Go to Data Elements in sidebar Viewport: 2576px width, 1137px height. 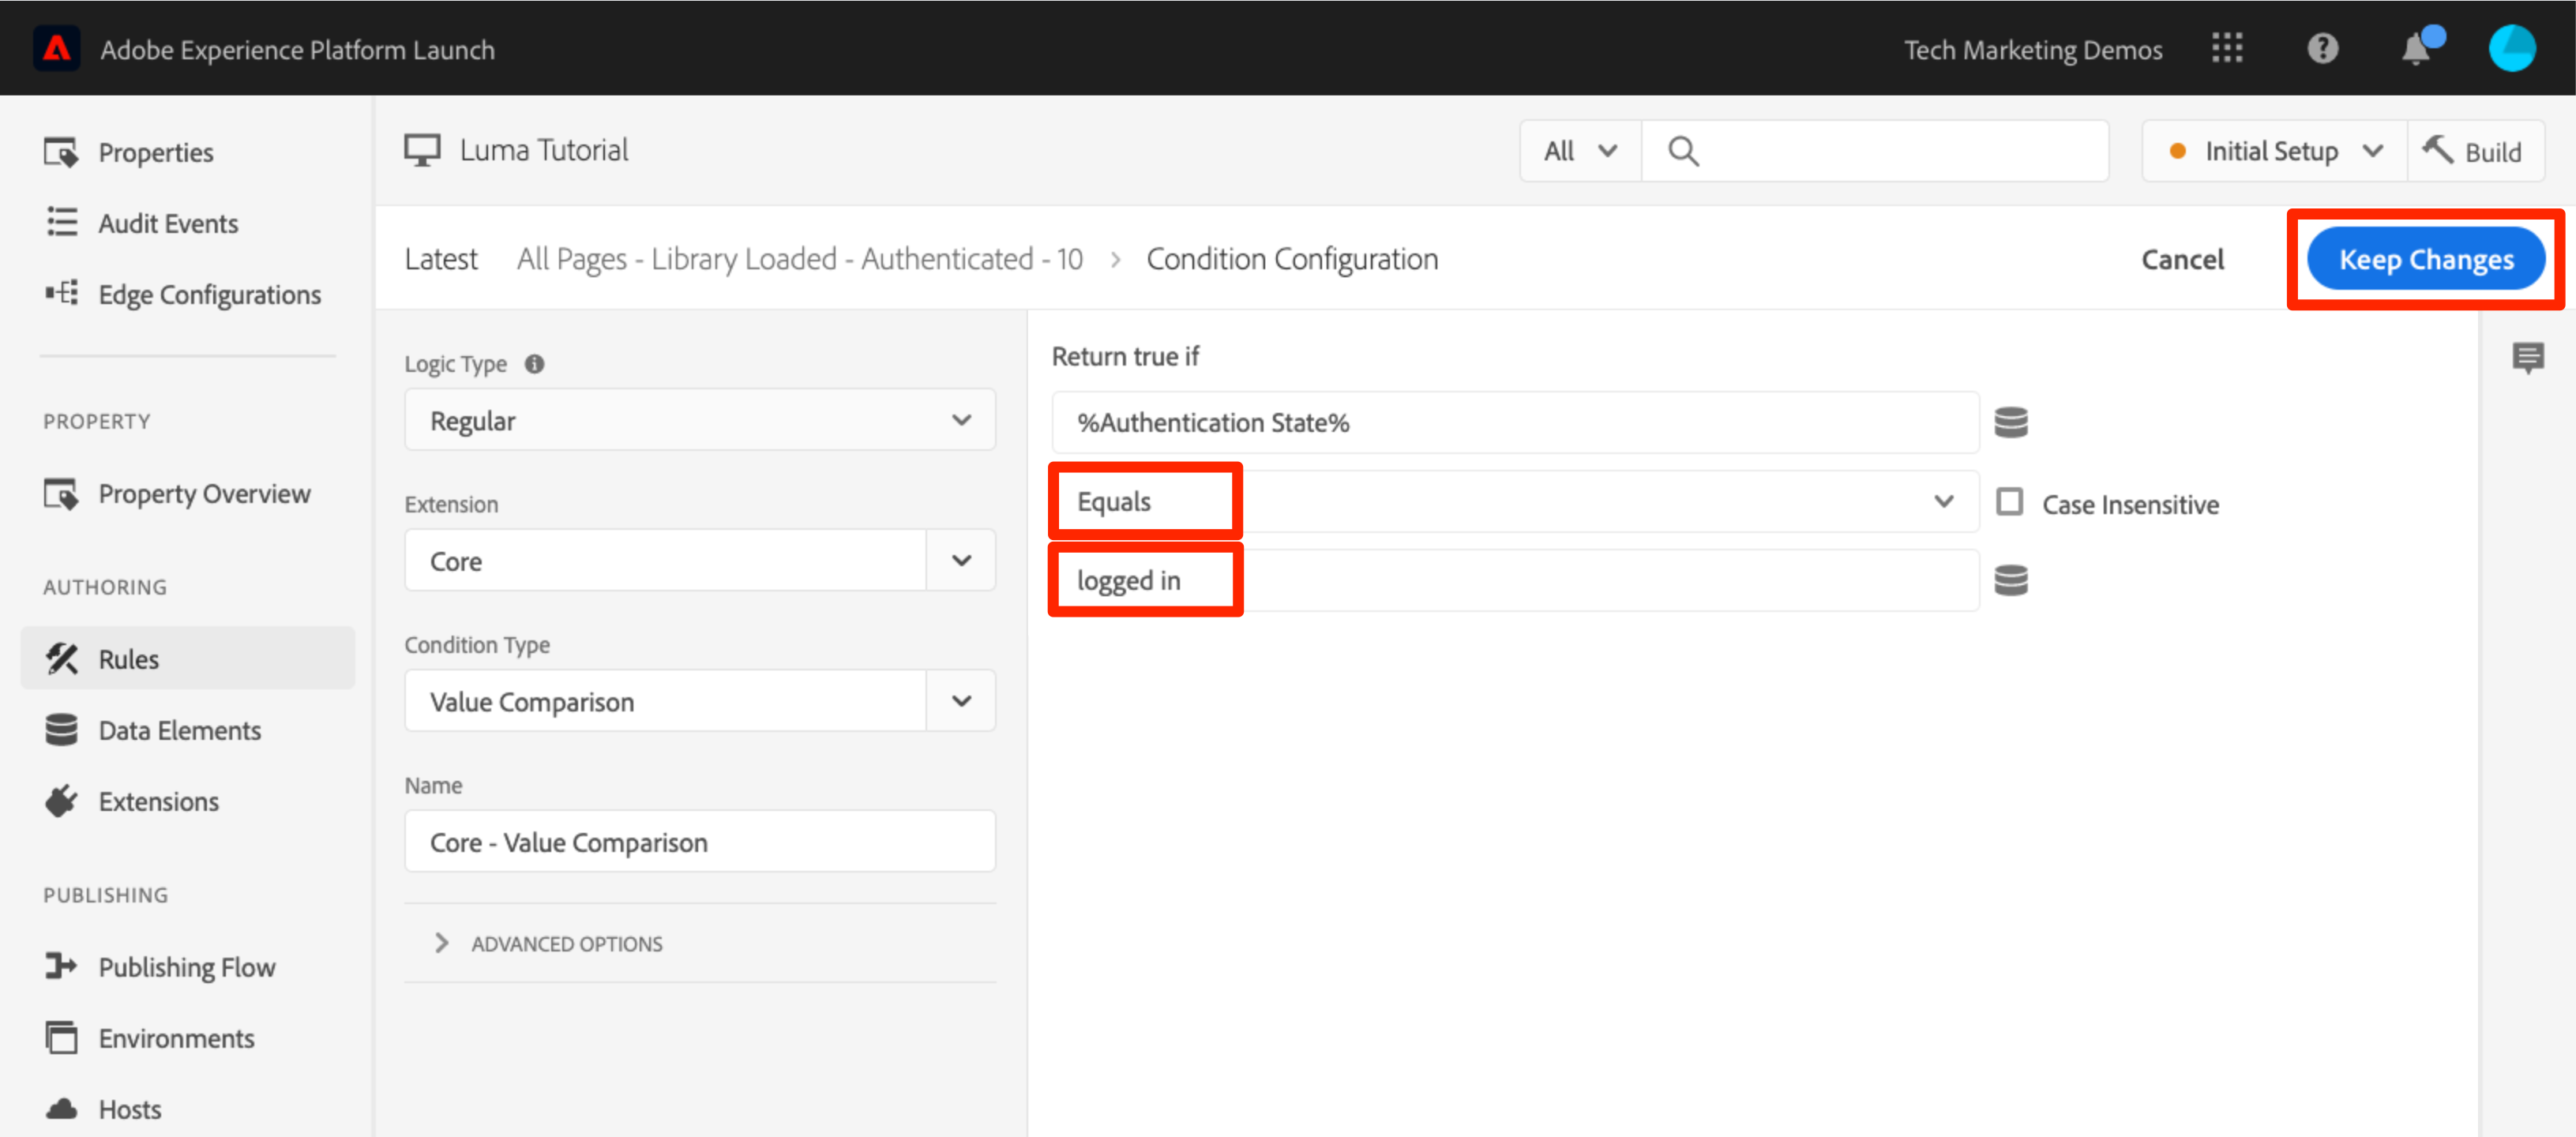tap(179, 730)
